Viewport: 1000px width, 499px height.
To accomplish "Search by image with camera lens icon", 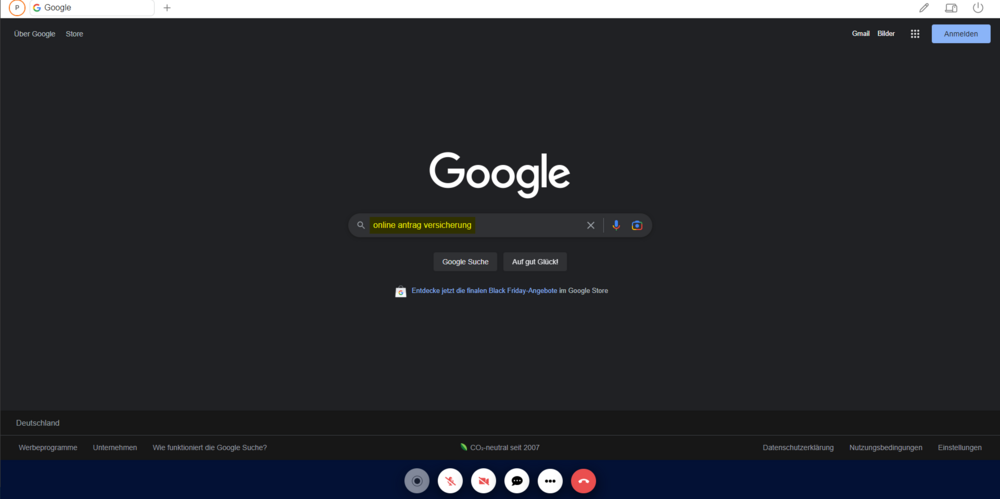I will [636, 225].
